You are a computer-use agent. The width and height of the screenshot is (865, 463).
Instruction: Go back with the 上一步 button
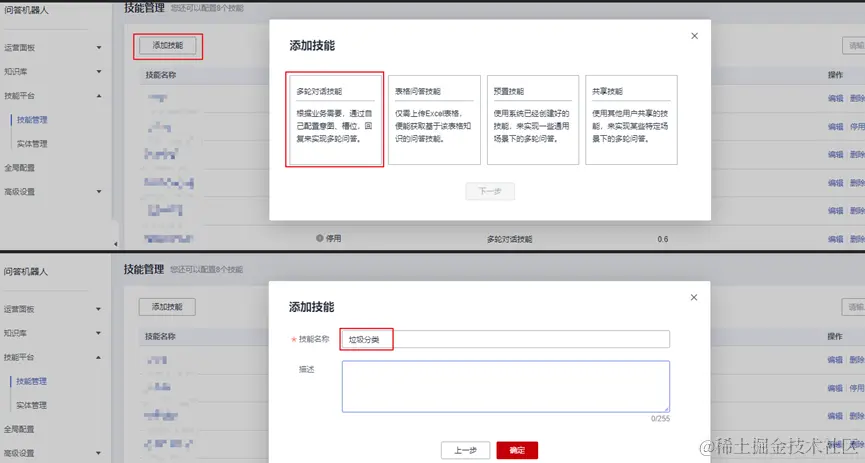tap(466, 450)
